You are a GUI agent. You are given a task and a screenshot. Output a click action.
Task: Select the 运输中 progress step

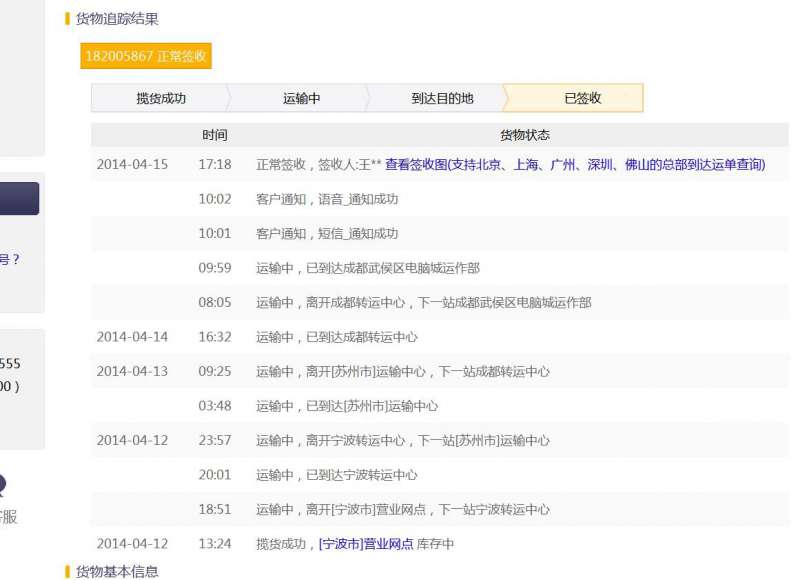(x=301, y=98)
